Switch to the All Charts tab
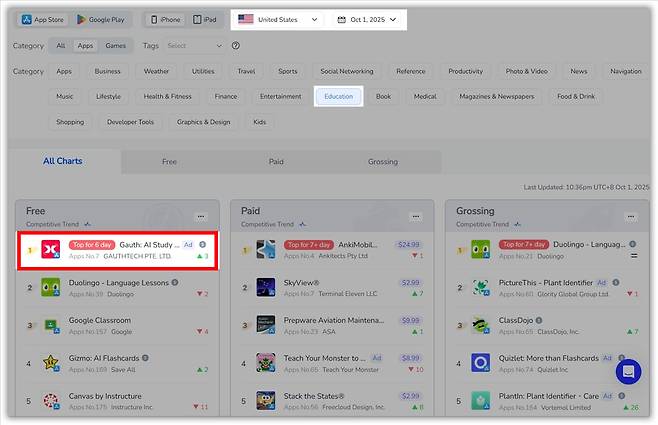This screenshot has width=658, height=425. (x=63, y=161)
